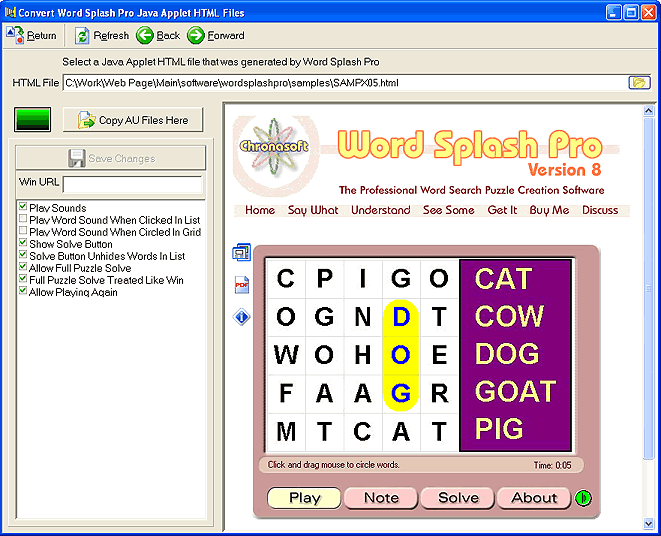The width and height of the screenshot is (661, 536).
Task: Click the Return toolbar icon
Action: pyautogui.click(x=15, y=36)
